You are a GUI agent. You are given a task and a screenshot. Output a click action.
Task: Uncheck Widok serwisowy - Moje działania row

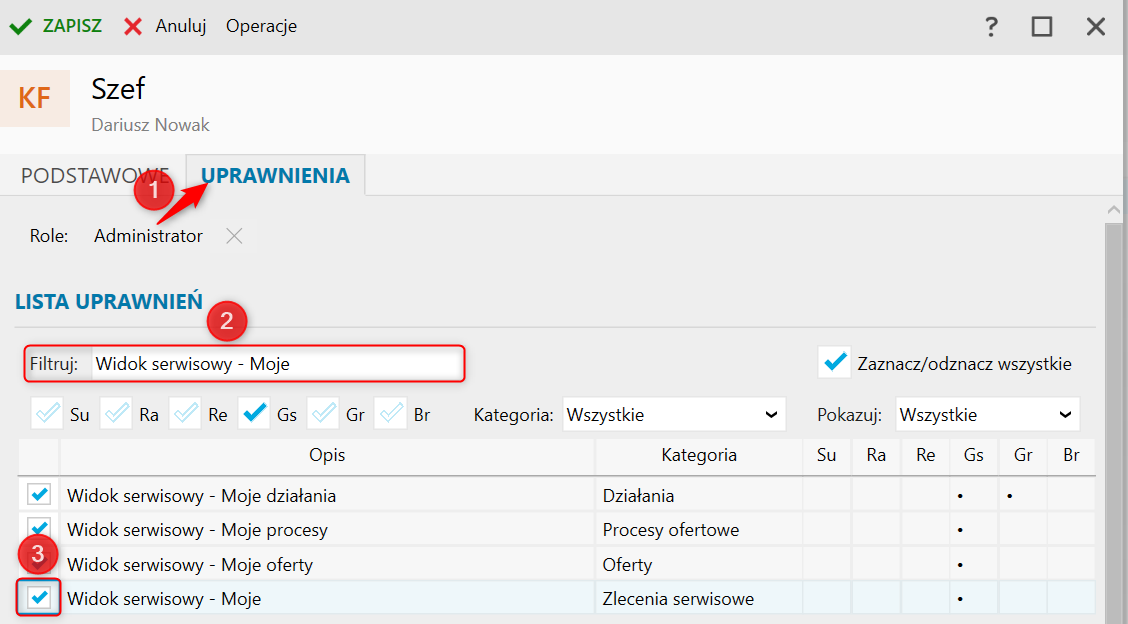(39, 494)
